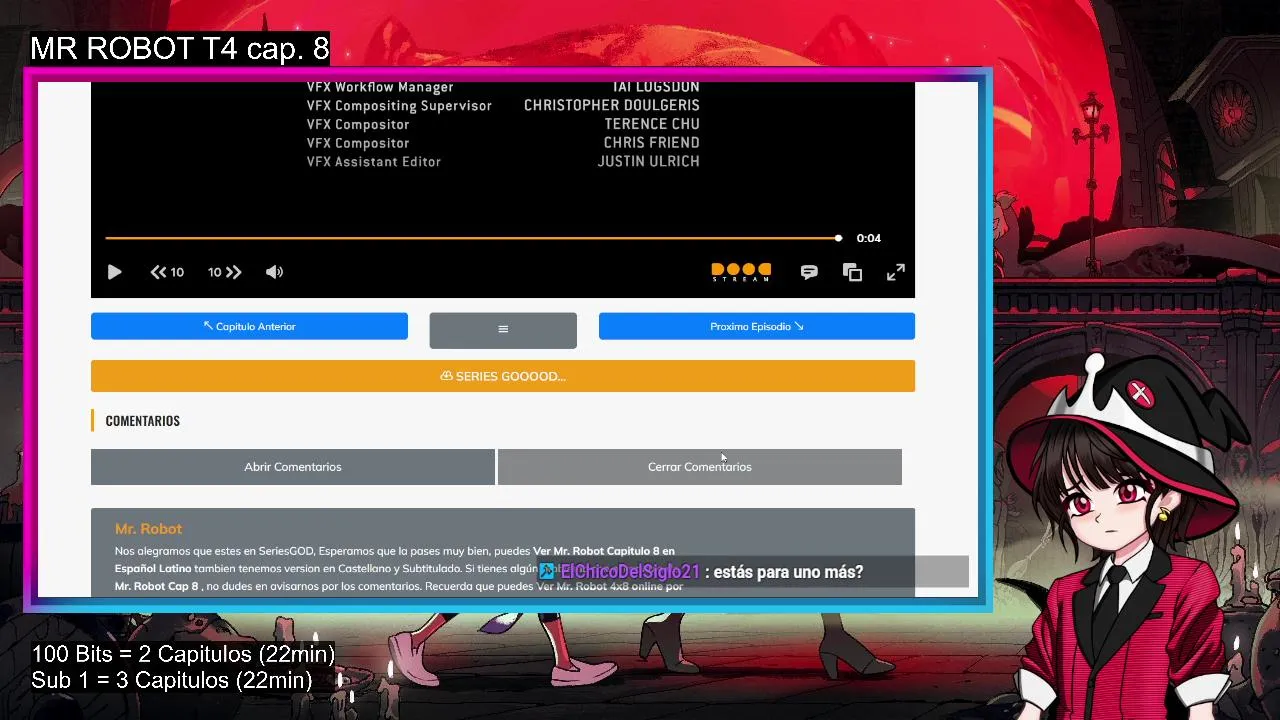Click Cerrar Comentarios

tap(700, 467)
